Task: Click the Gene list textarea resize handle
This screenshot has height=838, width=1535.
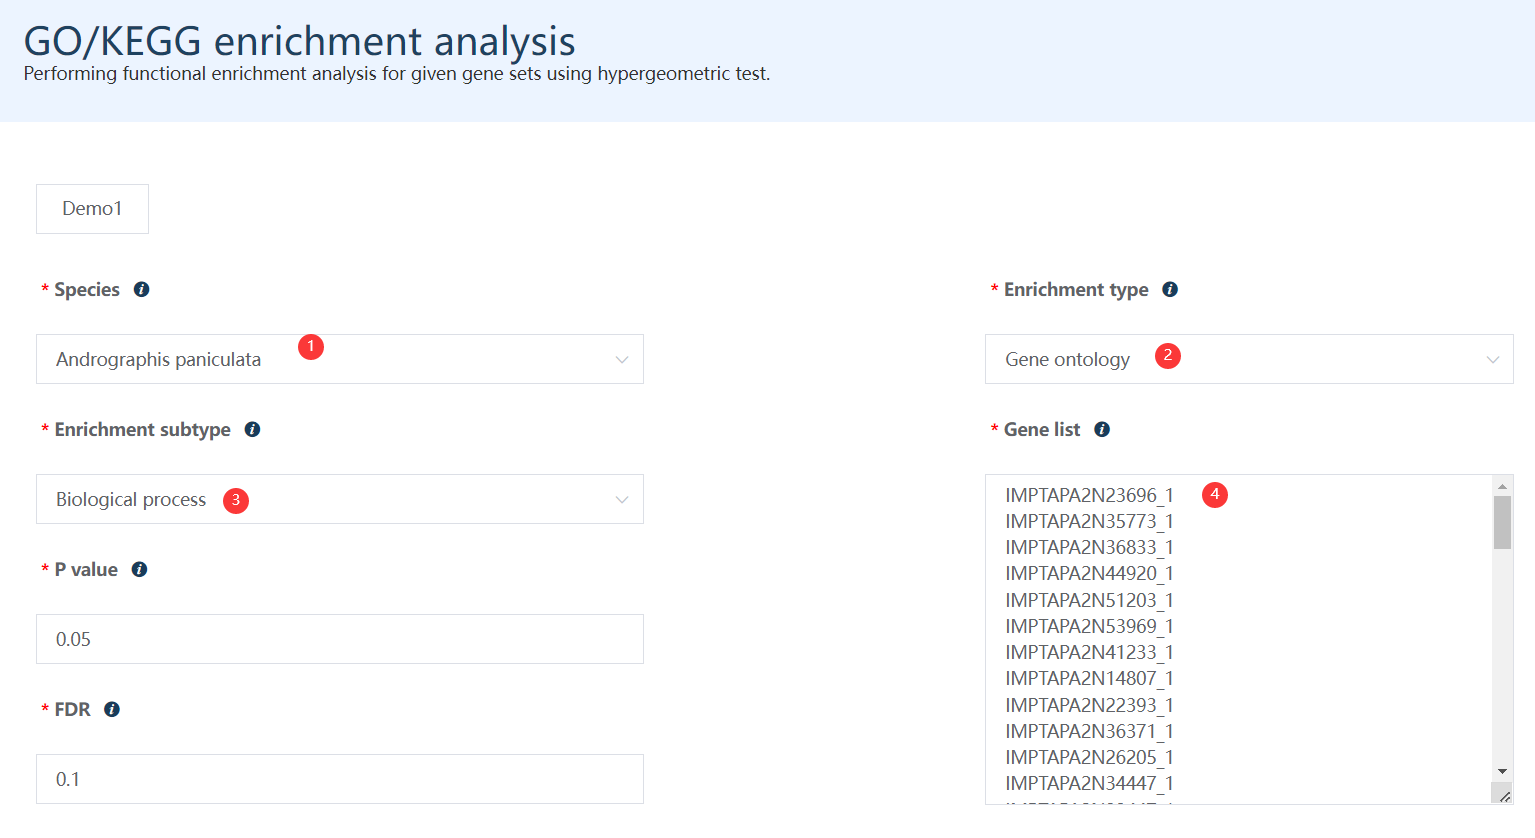Action: coord(1504,795)
